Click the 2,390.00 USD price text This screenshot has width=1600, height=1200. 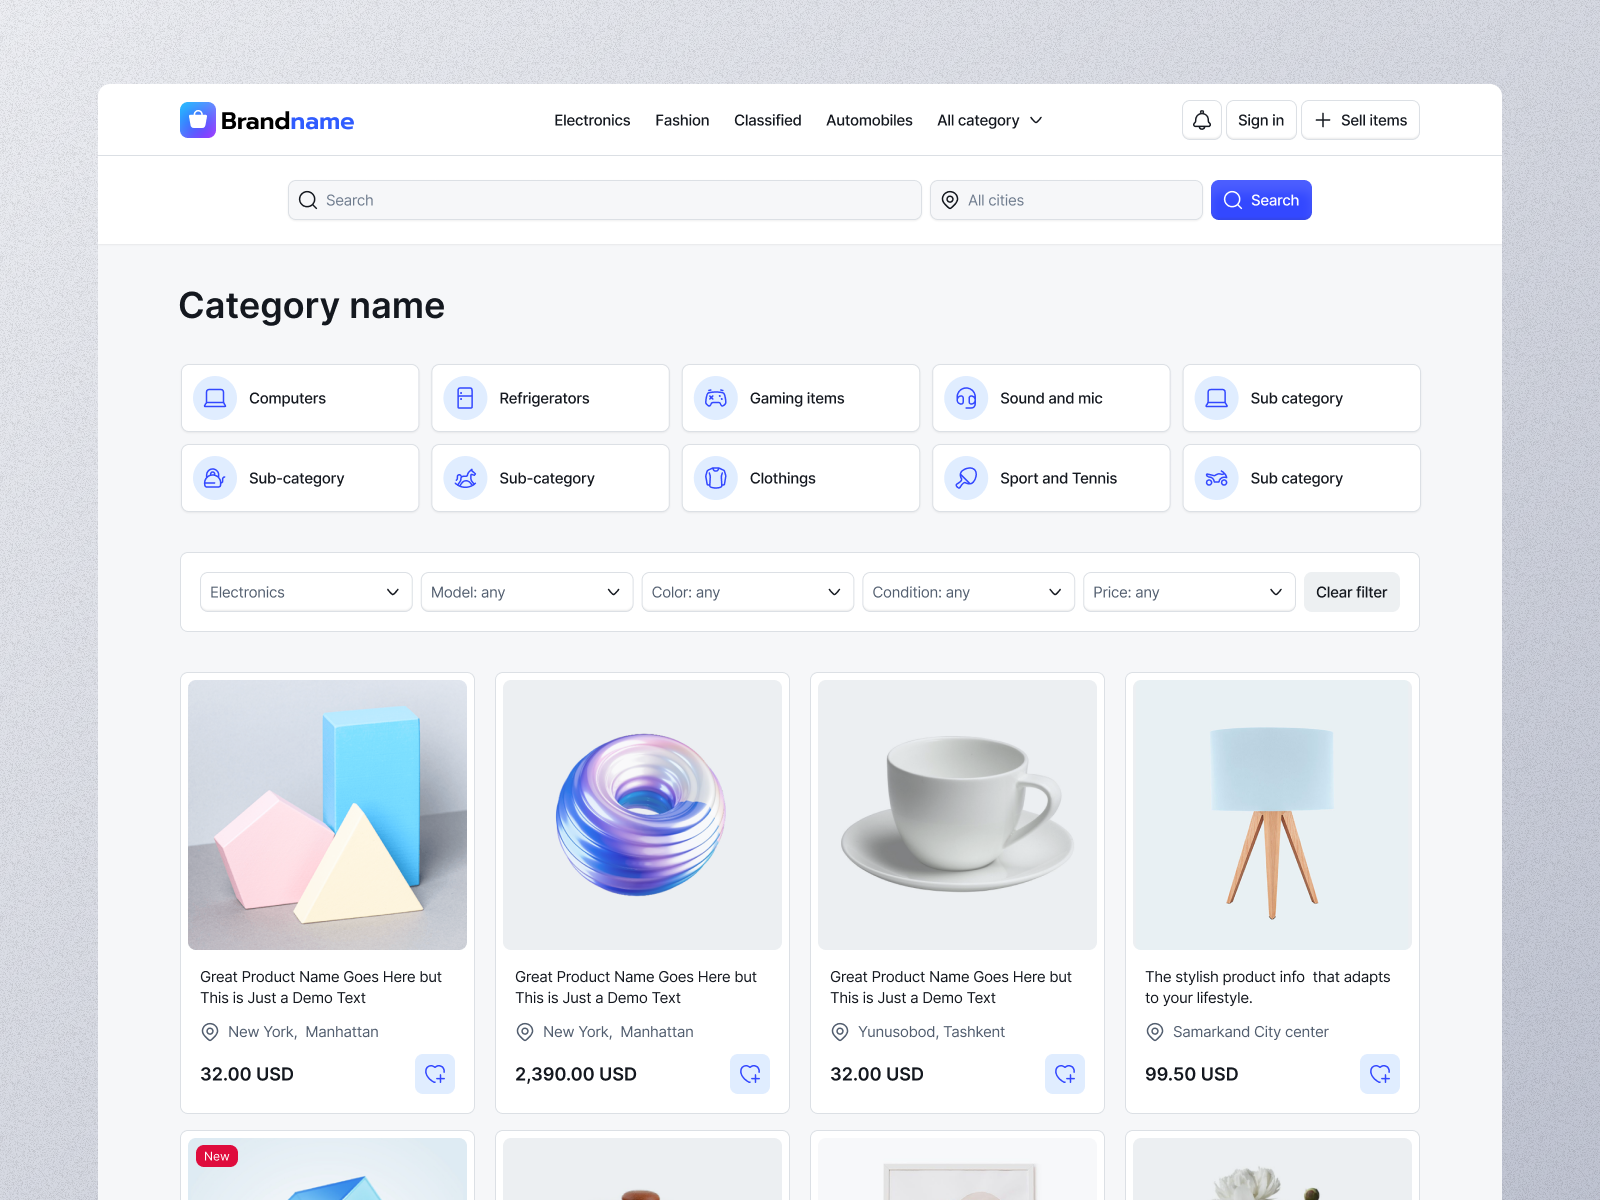[576, 1074]
